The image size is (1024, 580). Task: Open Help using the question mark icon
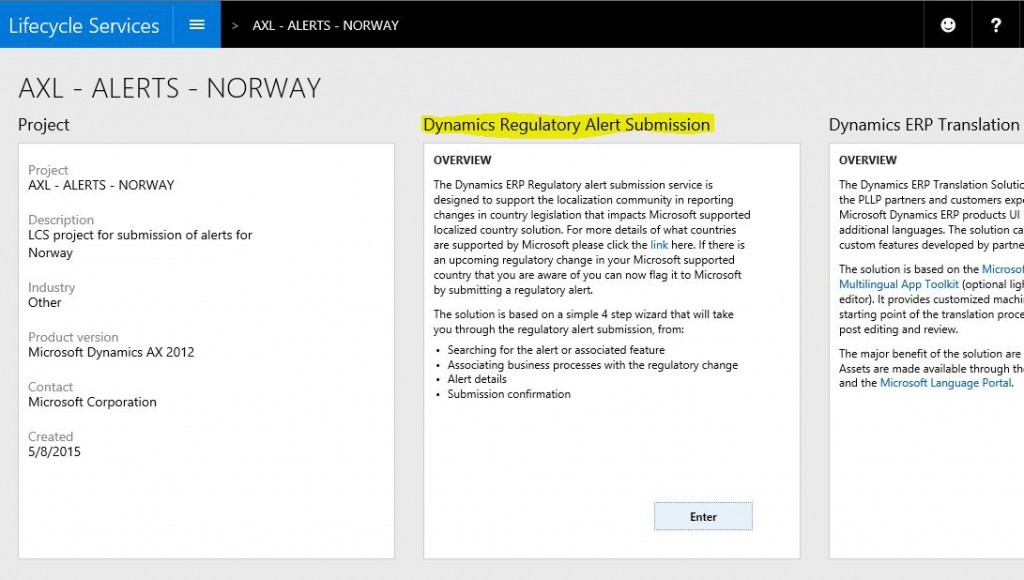coord(996,24)
